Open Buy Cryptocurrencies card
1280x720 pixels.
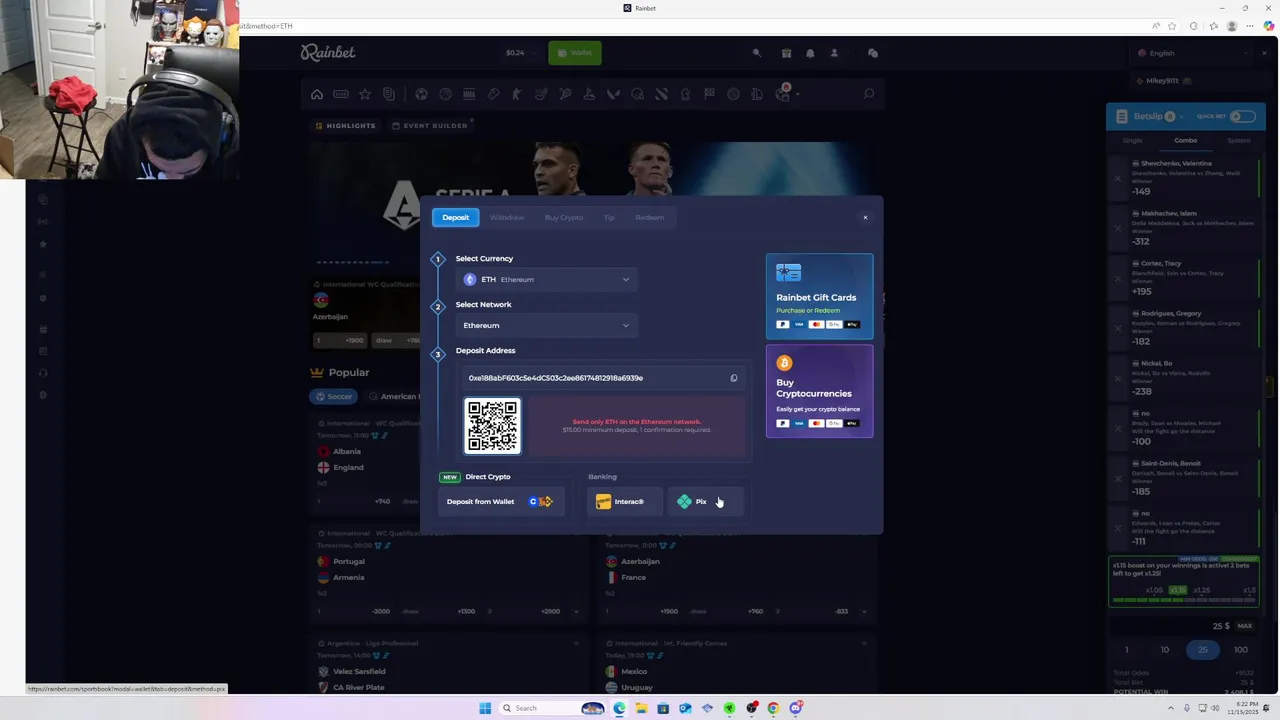[819, 391]
